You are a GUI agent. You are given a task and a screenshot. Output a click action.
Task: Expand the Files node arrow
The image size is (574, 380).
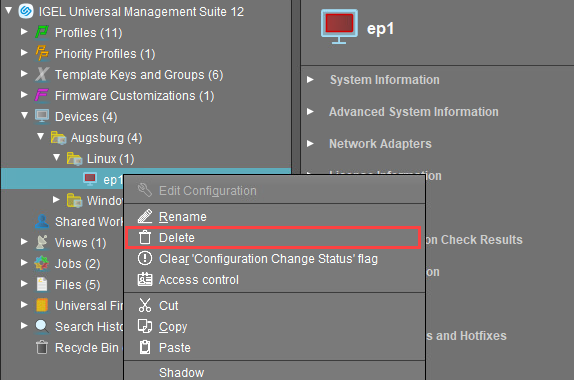click(x=24, y=284)
